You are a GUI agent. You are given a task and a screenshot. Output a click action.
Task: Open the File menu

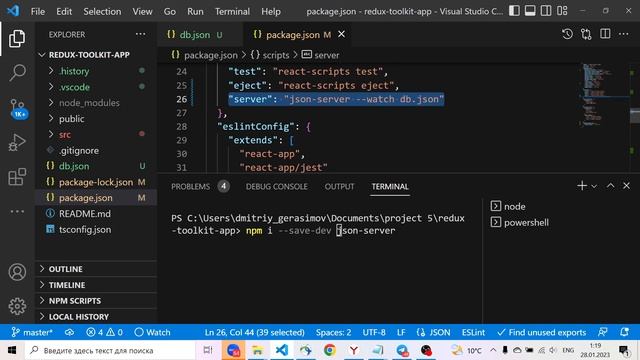click(x=38, y=11)
